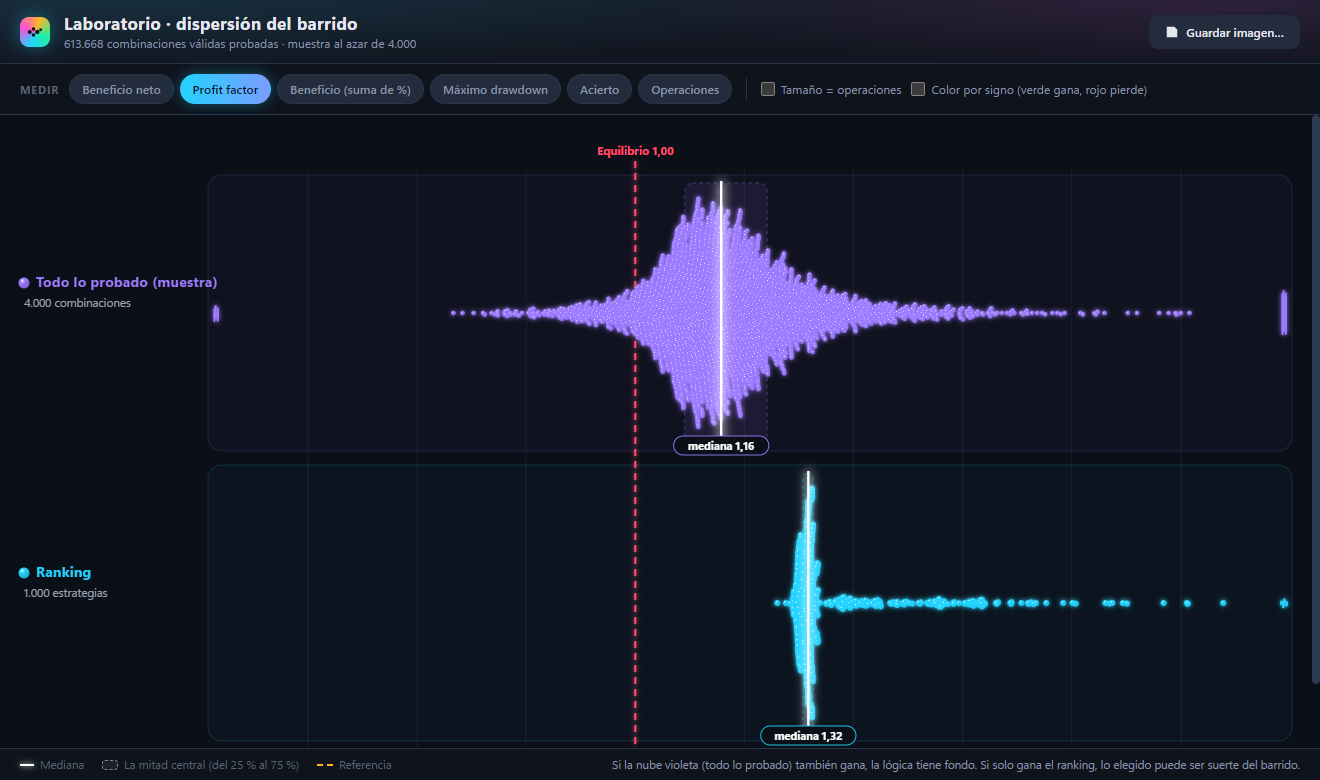Click the MEDIR label

click(39, 90)
